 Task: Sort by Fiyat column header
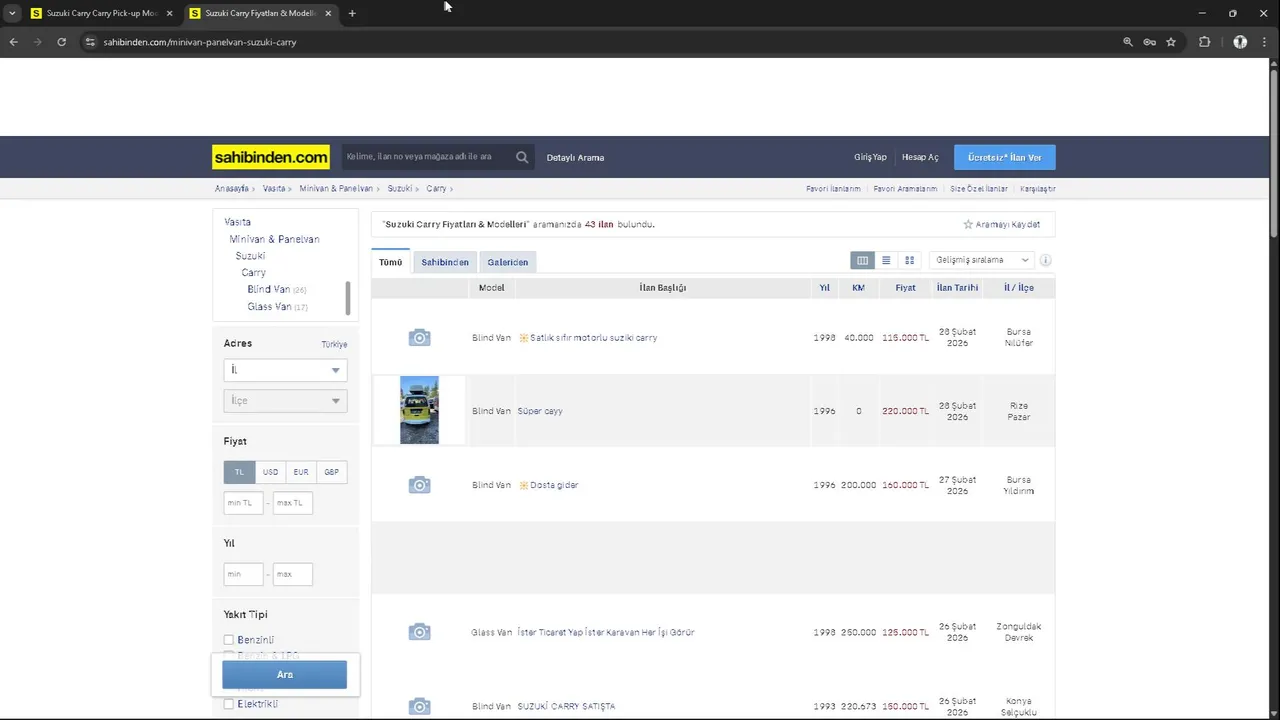pyautogui.click(x=905, y=288)
